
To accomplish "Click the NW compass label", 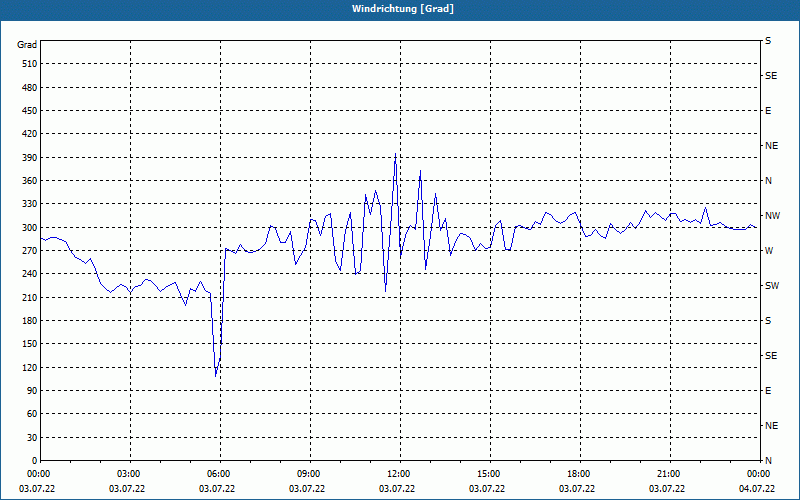I will click(x=772, y=216).
